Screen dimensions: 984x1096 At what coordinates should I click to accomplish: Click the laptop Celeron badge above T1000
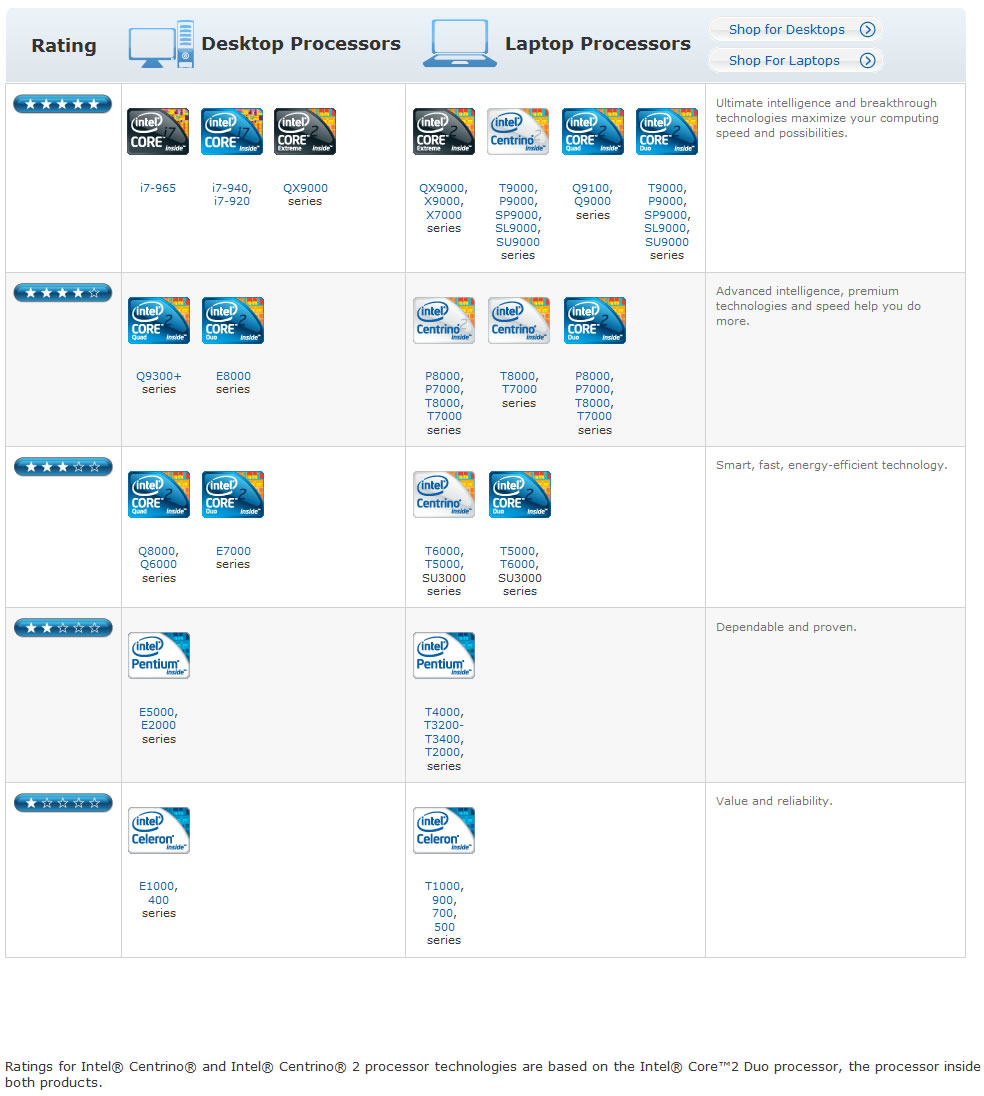point(444,830)
